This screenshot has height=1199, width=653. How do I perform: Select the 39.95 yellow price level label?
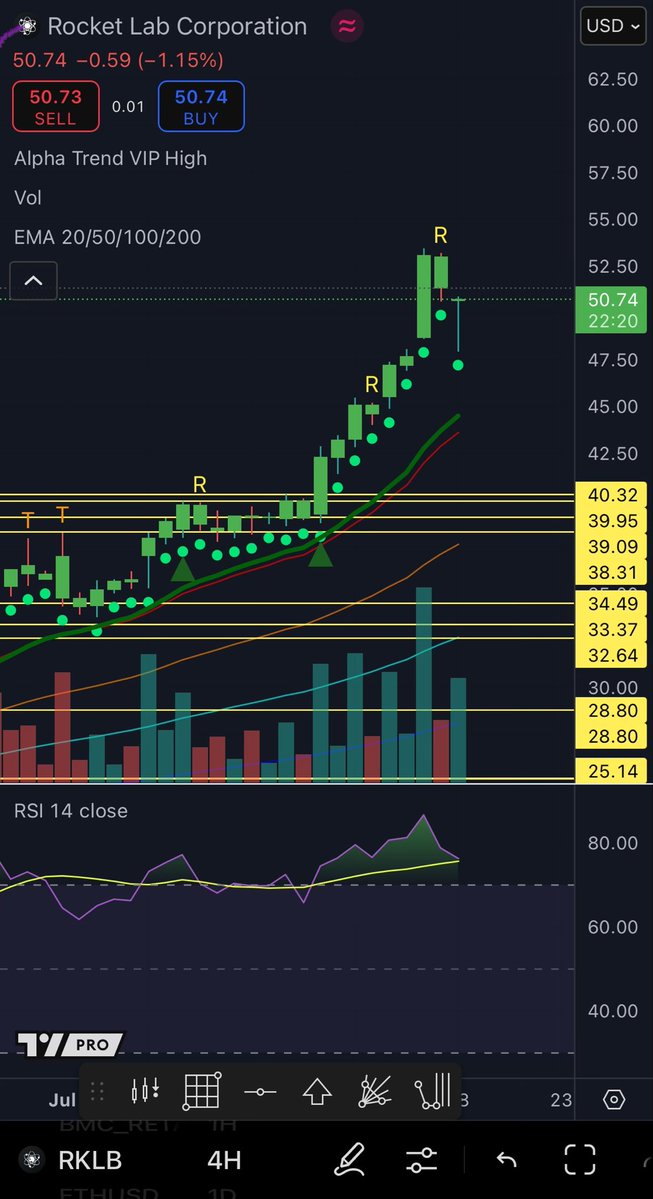coord(611,521)
